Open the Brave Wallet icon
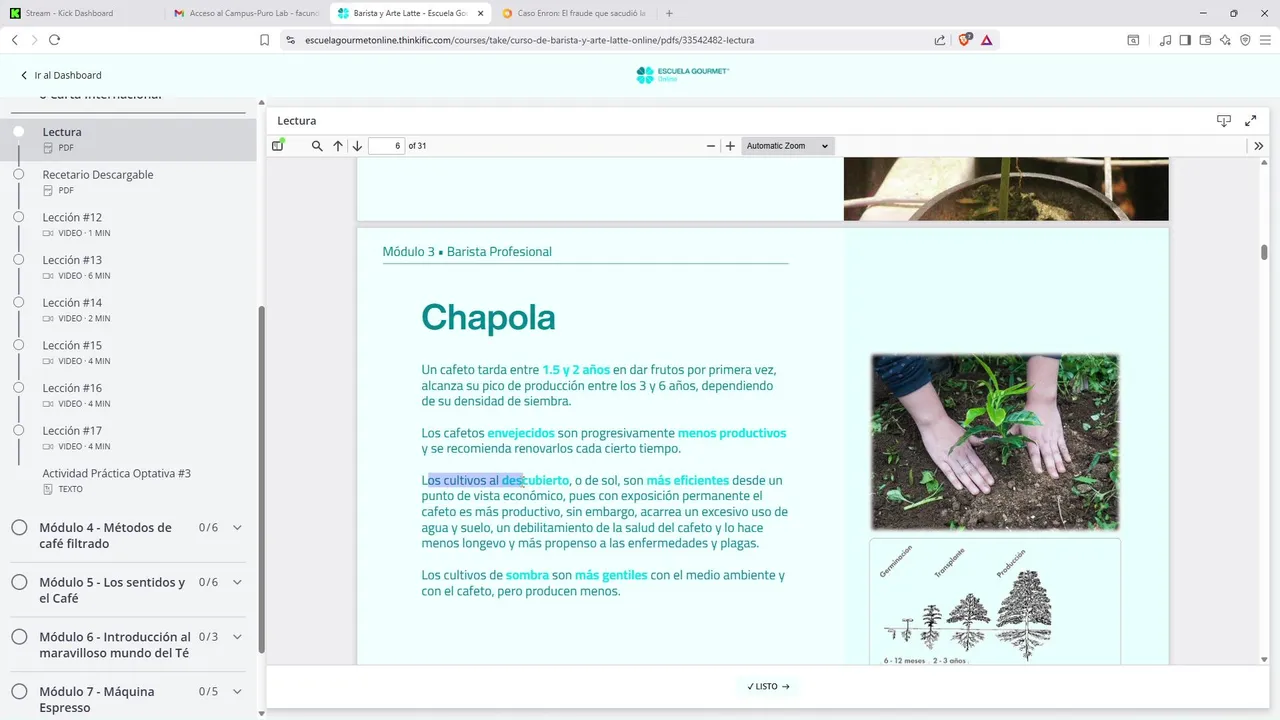This screenshot has width=1280, height=720. click(1205, 40)
